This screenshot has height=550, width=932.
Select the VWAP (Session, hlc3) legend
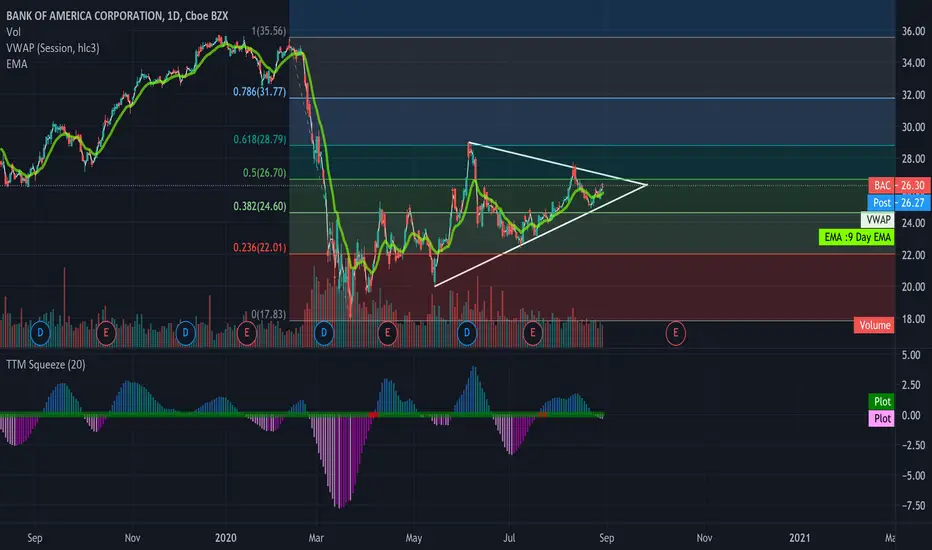coord(52,48)
